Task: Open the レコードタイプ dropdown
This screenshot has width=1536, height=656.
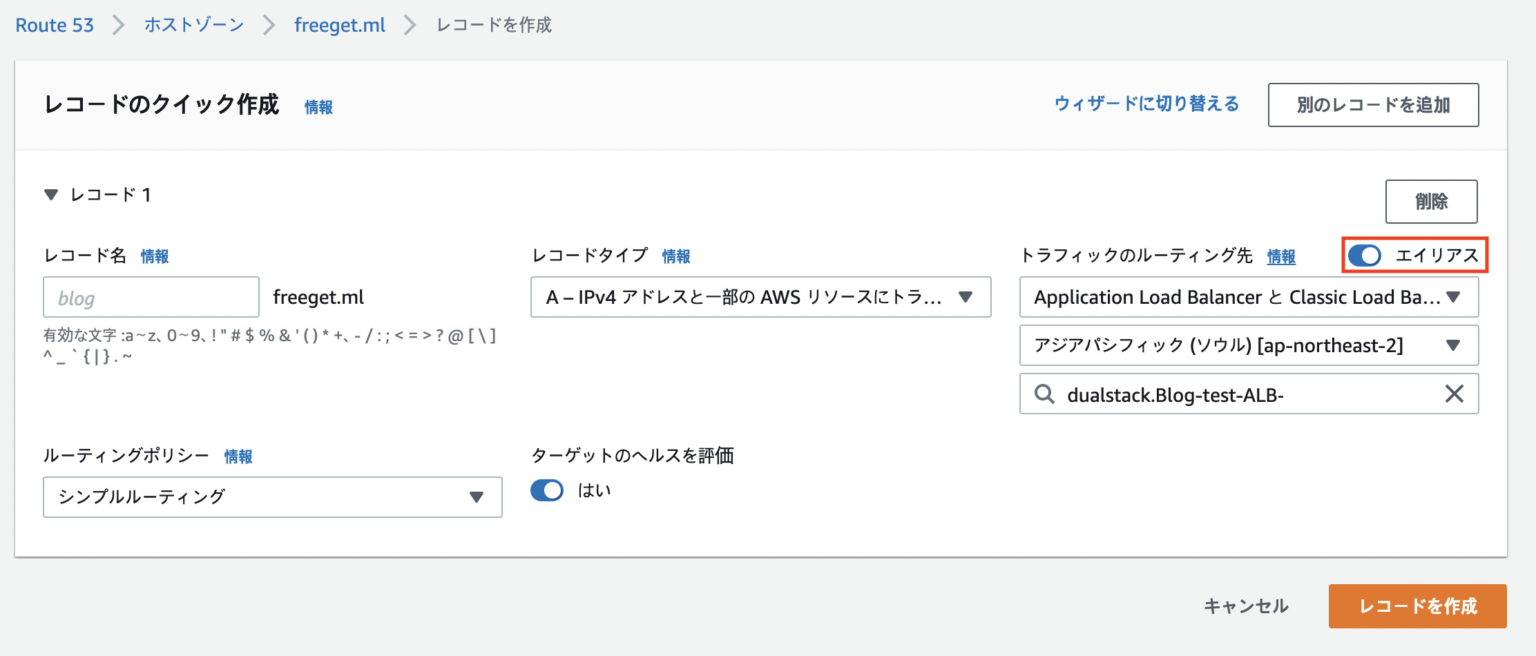Action: pyautogui.click(x=761, y=297)
